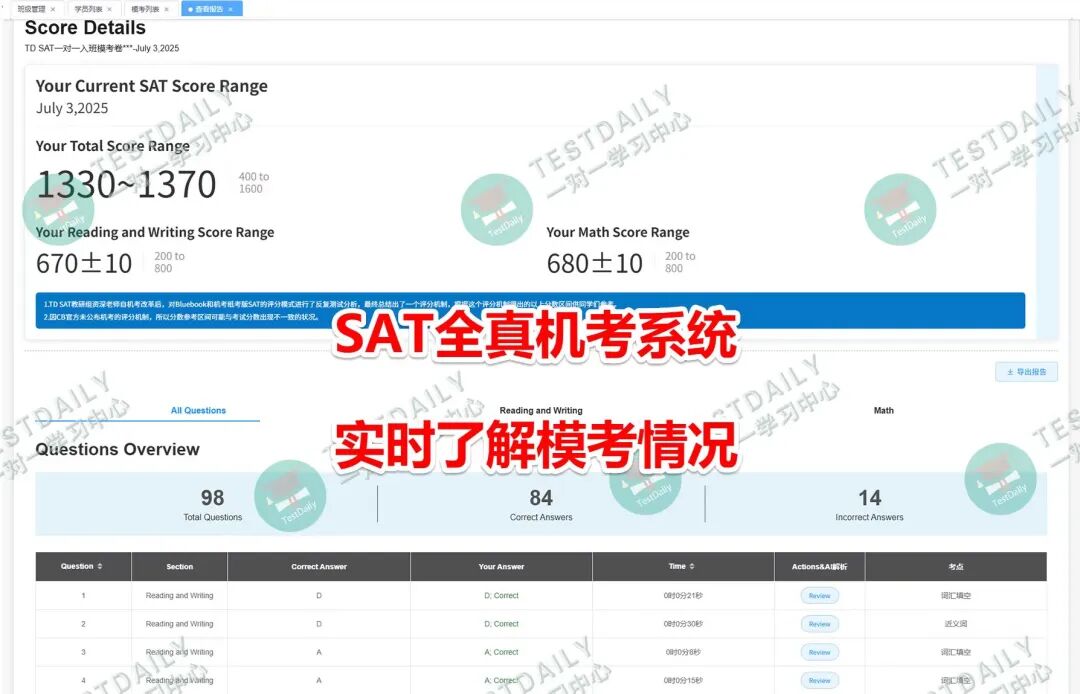Open the Reading and Writing questions tab

coord(541,410)
